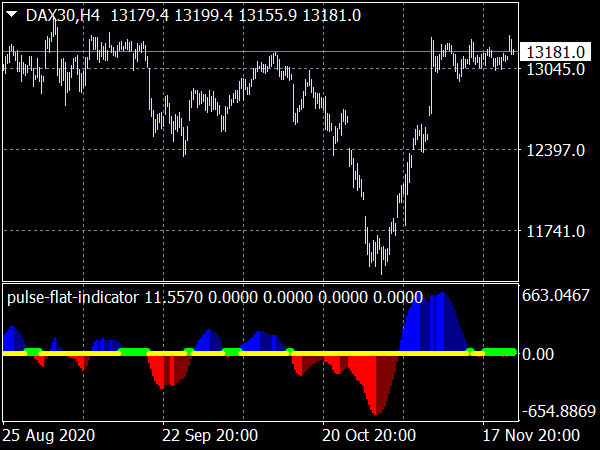Select the 13045.0 price axis label

556,70
